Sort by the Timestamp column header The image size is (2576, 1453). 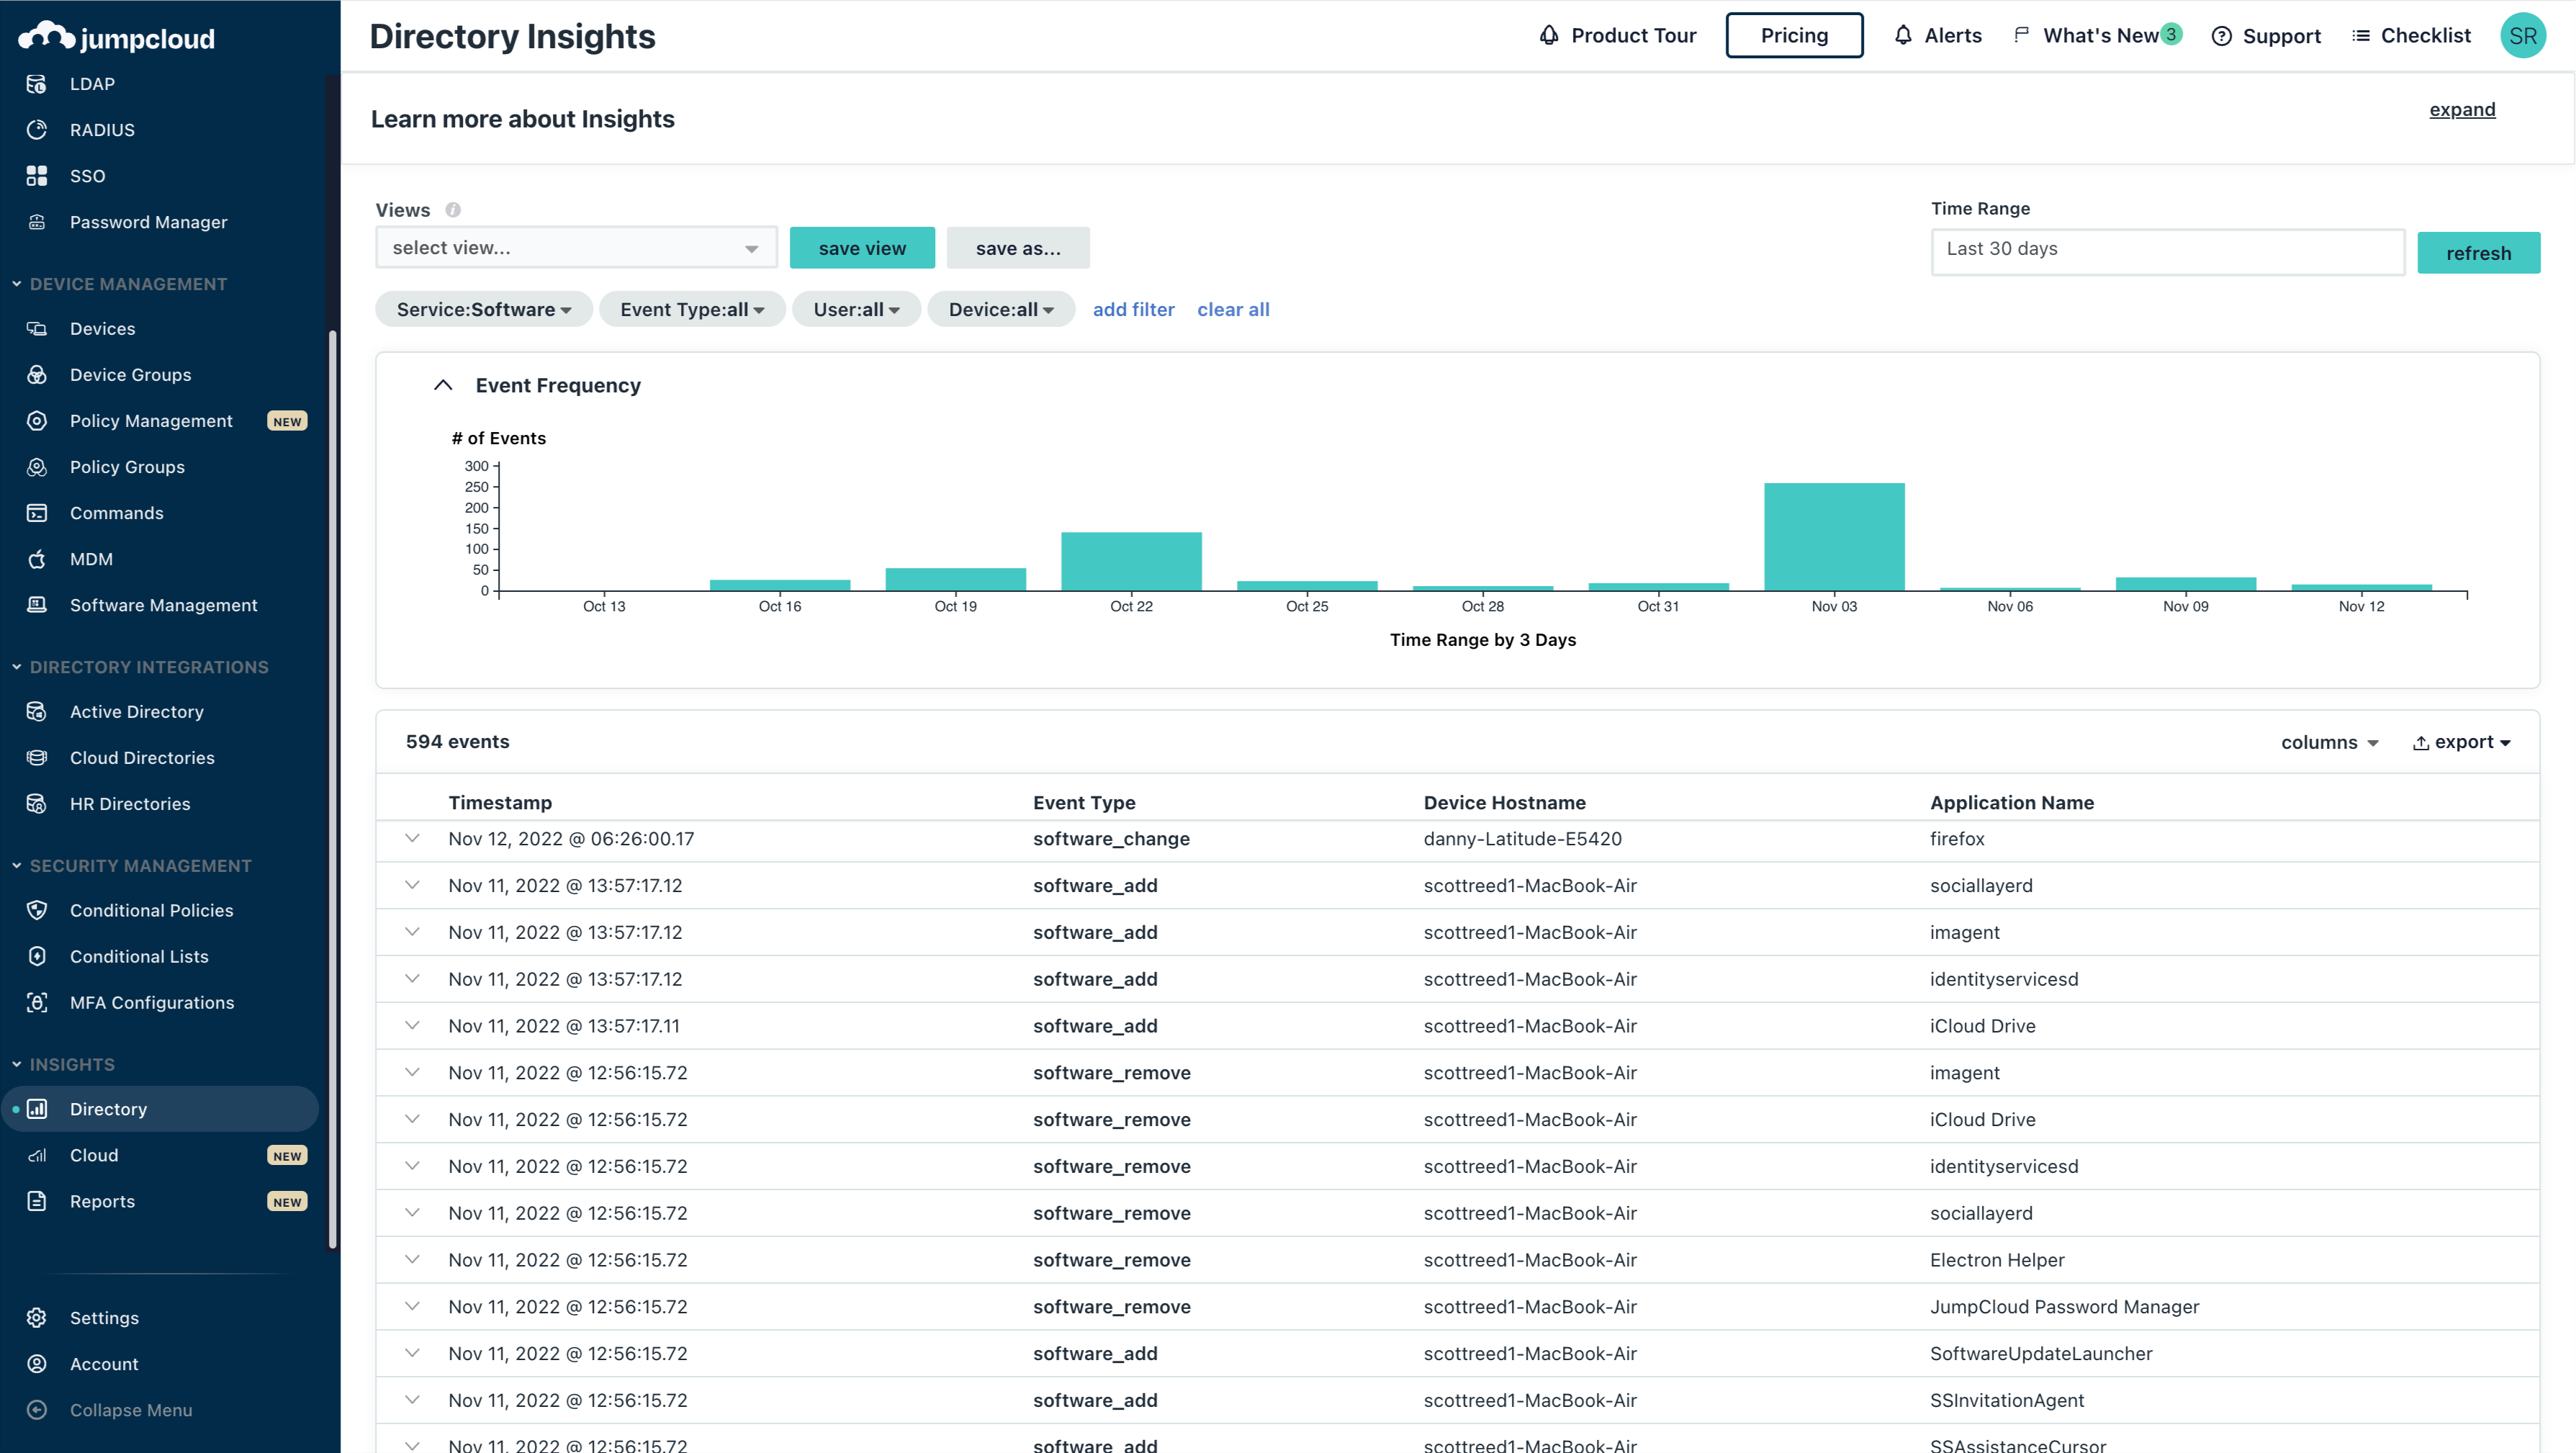point(500,803)
